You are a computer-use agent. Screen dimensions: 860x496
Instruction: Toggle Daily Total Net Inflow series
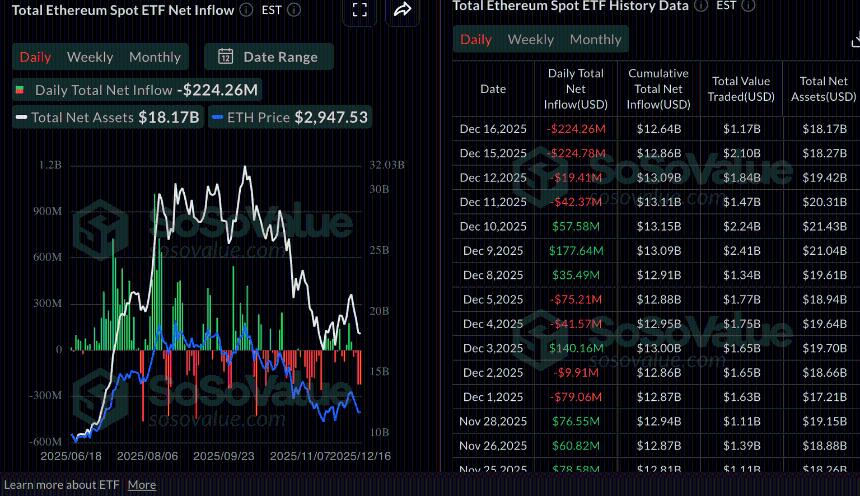[x=135, y=90]
